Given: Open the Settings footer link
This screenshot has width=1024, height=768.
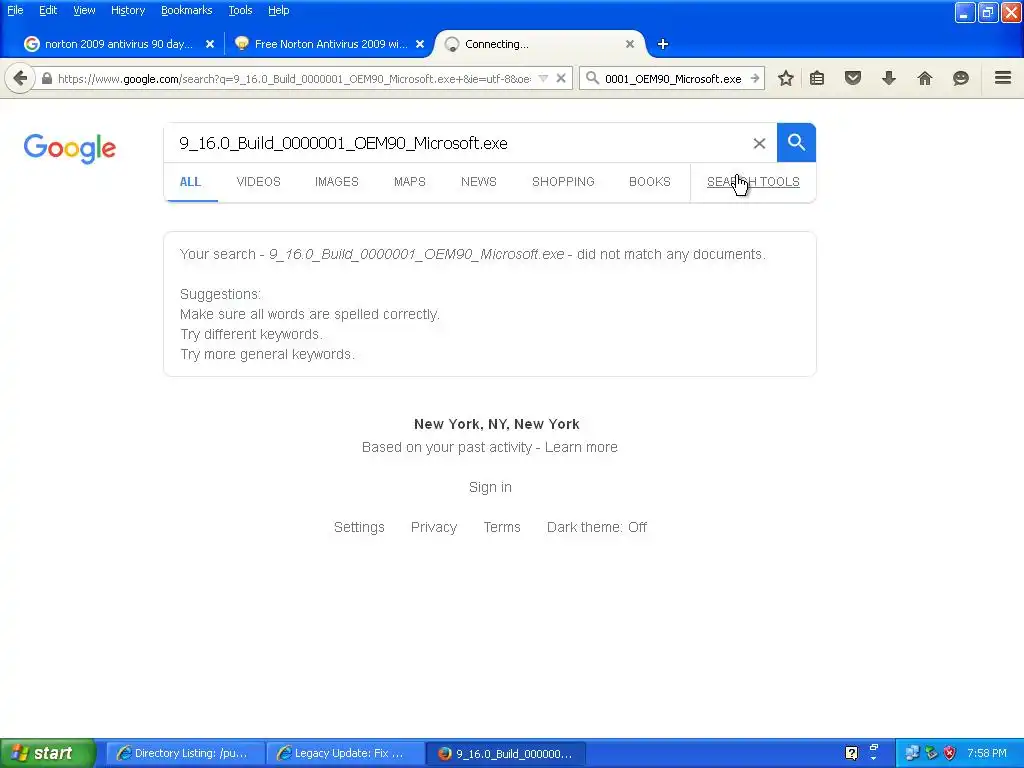Looking at the screenshot, I should coord(359,527).
